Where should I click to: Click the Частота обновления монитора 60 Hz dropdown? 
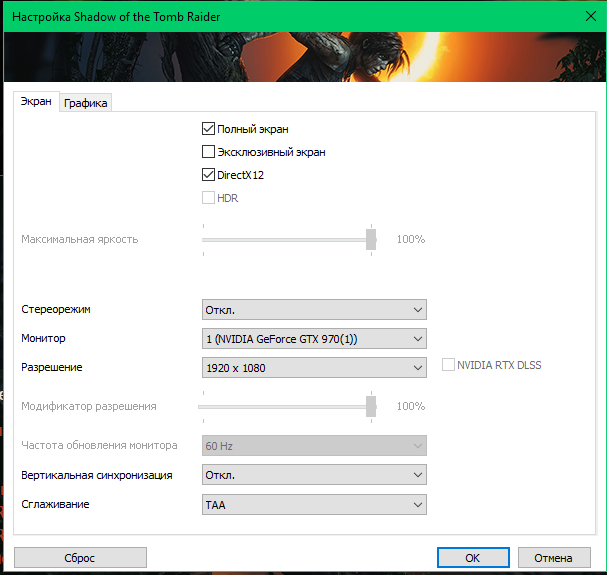click(314, 446)
